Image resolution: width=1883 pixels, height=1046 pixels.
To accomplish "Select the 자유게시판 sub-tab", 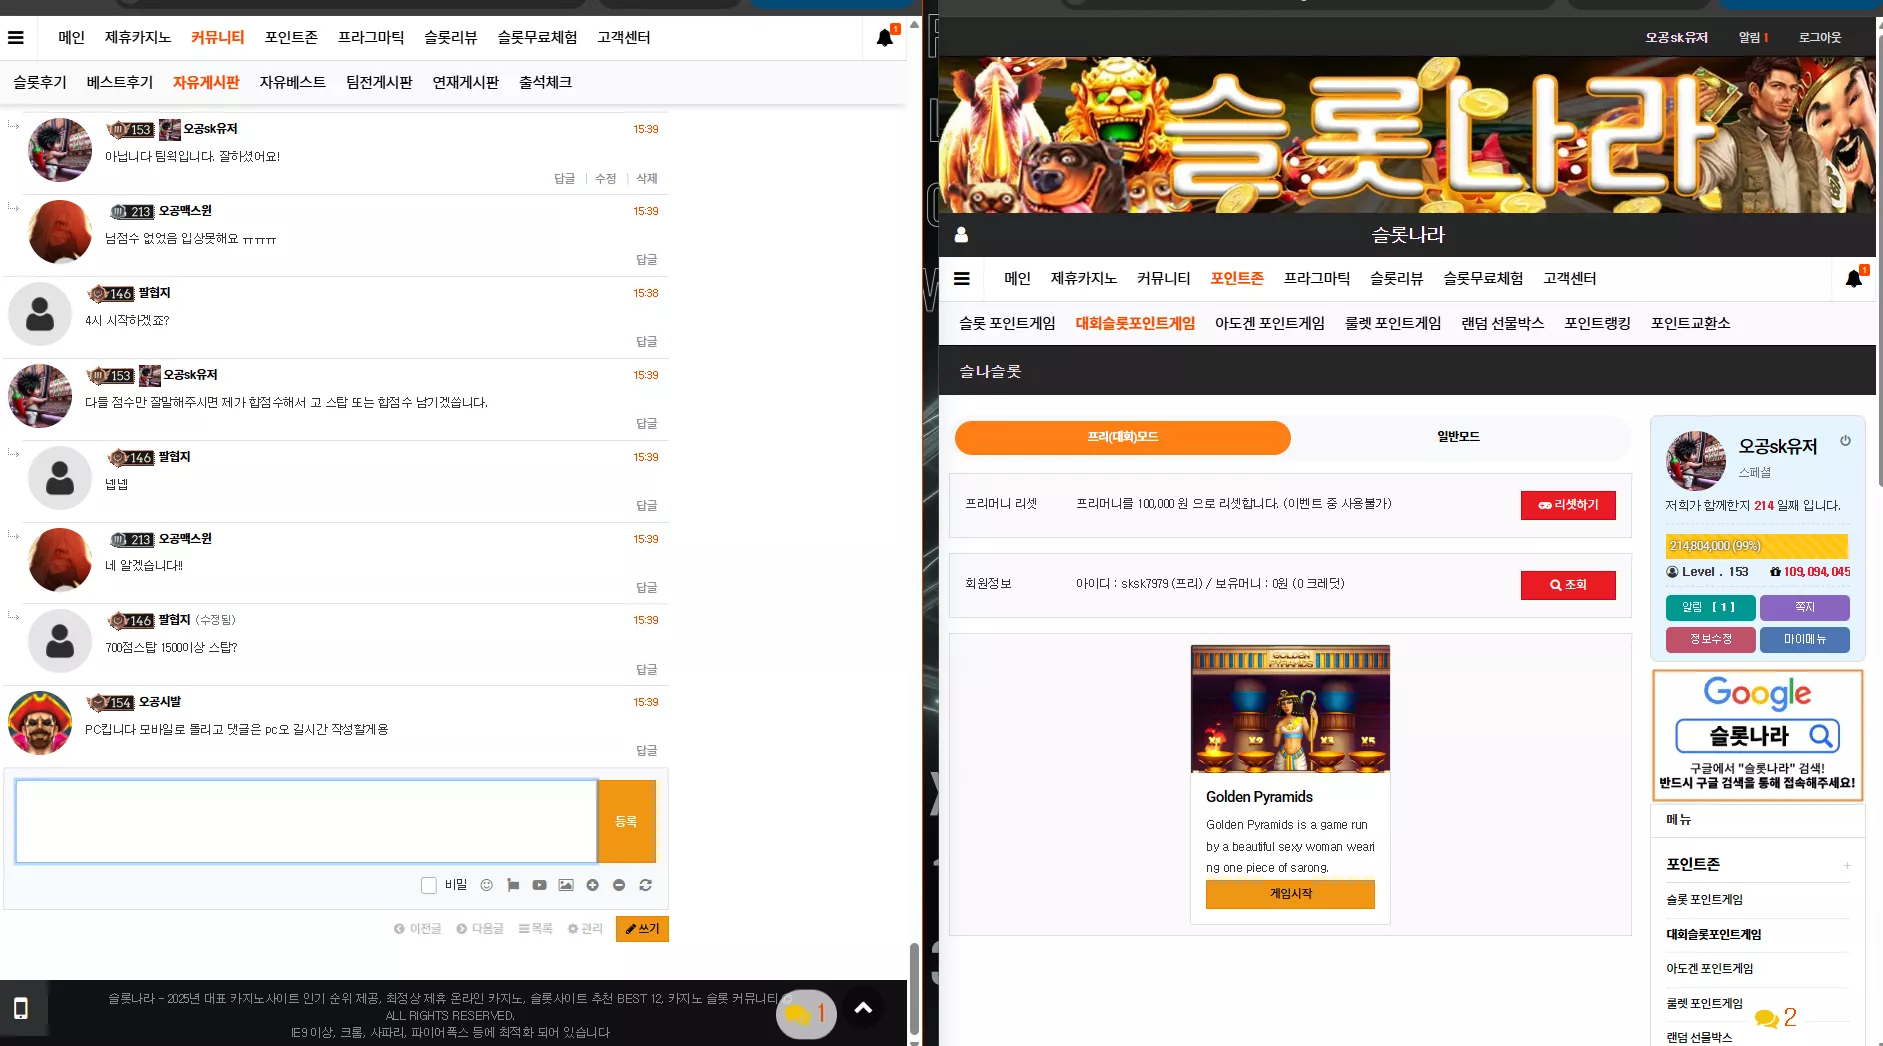I will tap(206, 83).
